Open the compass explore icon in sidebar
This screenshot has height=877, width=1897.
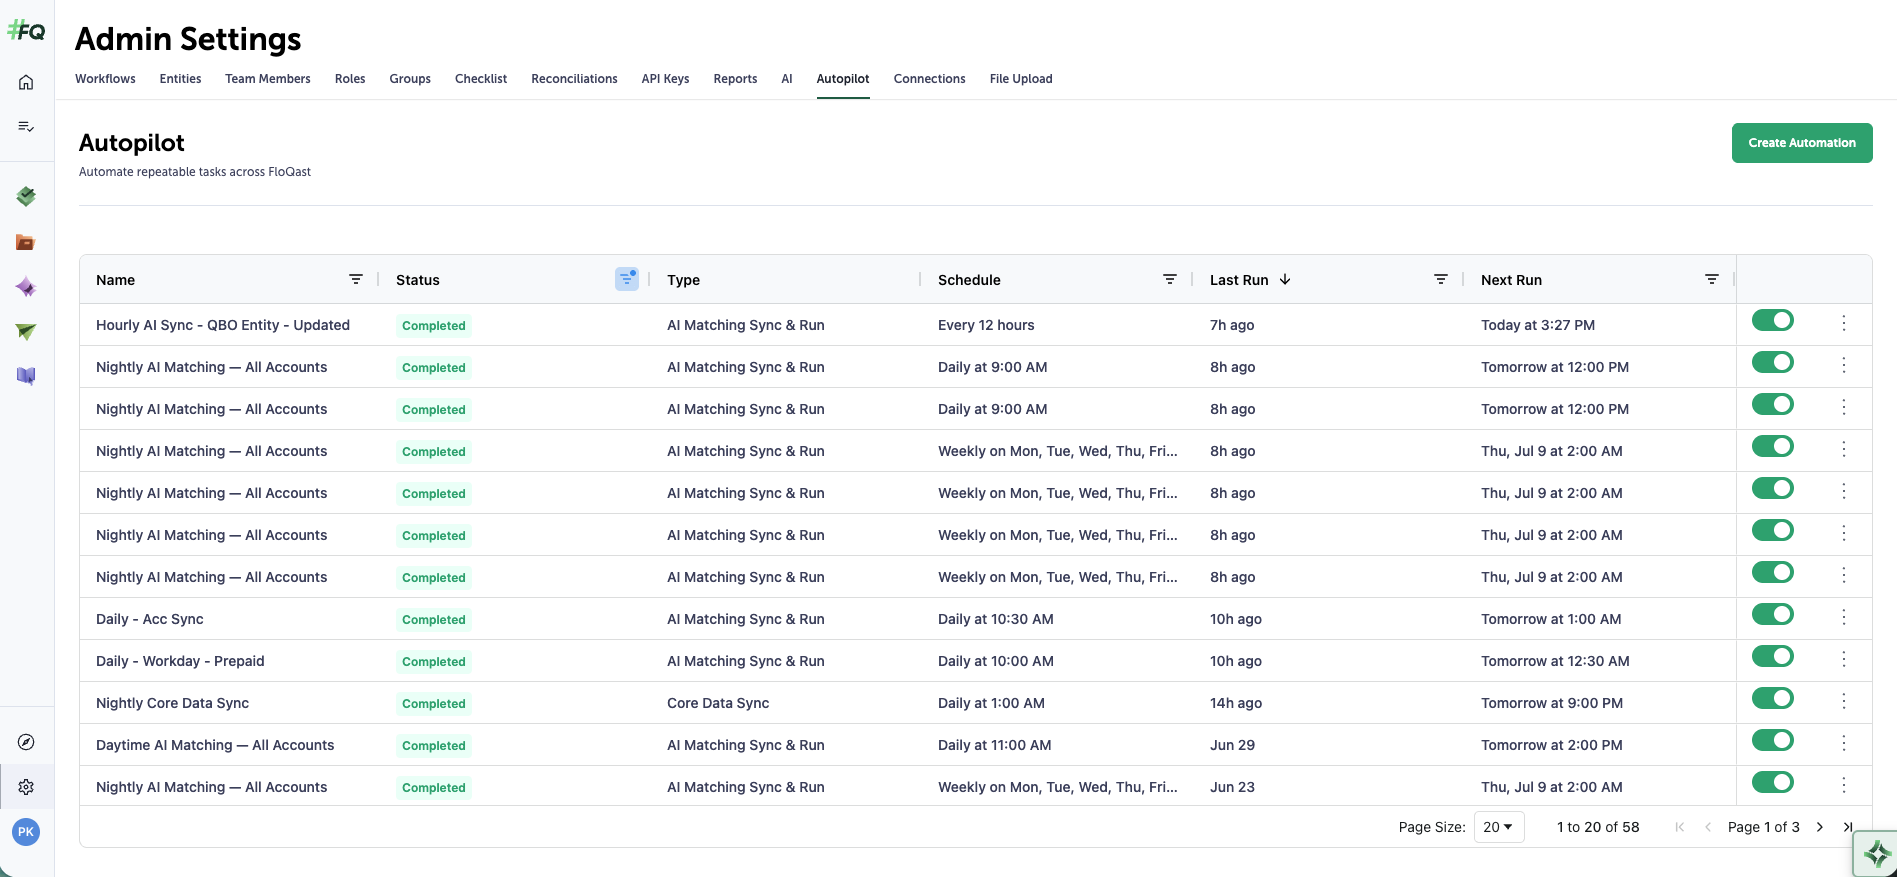tap(26, 741)
